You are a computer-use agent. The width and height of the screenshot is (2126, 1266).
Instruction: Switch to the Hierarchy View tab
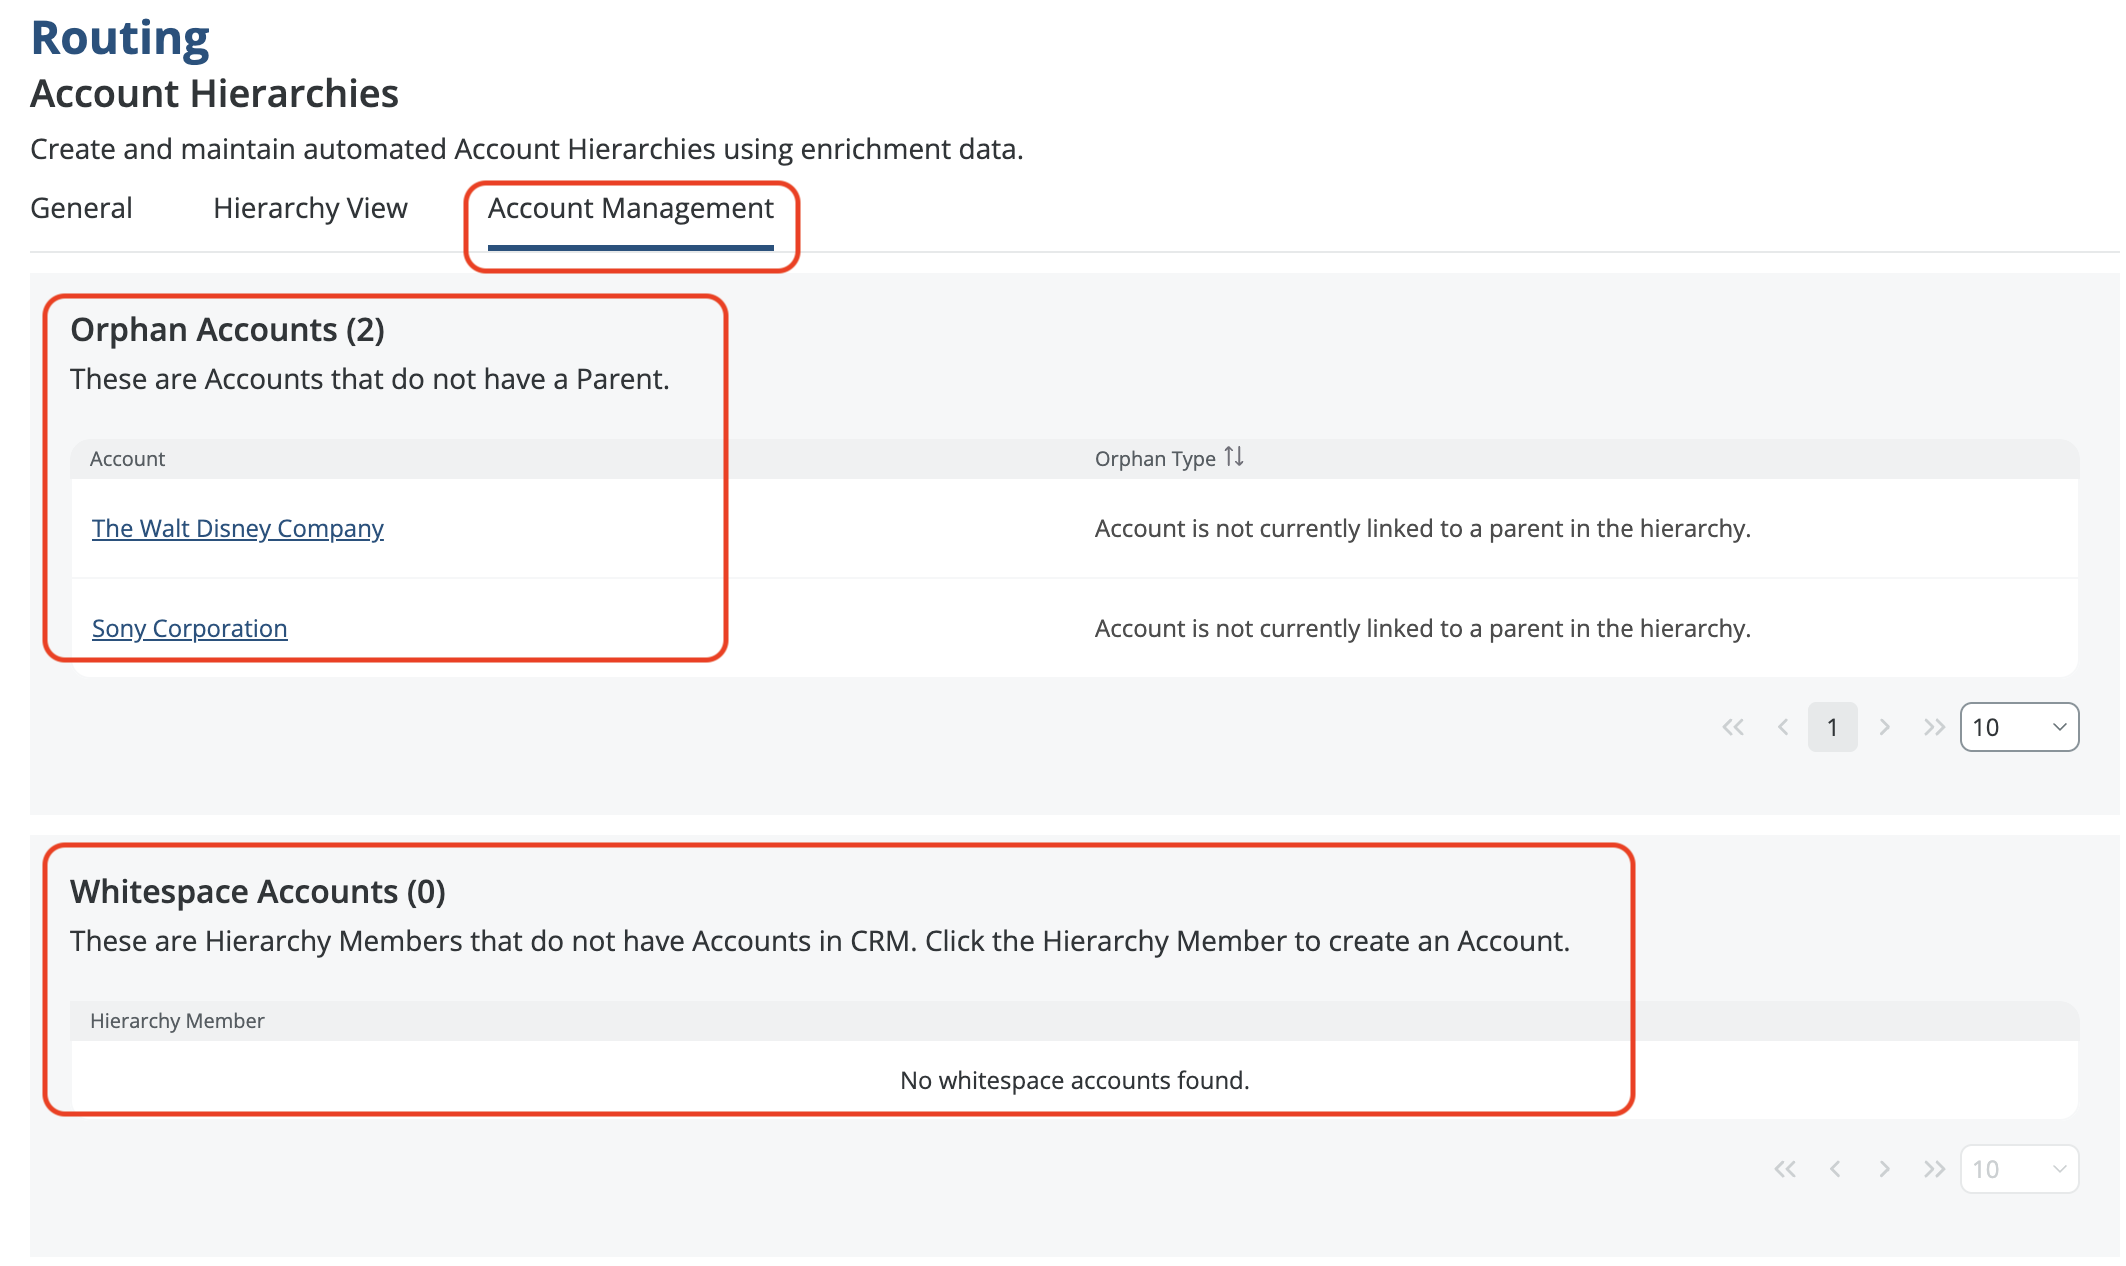click(x=310, y=208)
